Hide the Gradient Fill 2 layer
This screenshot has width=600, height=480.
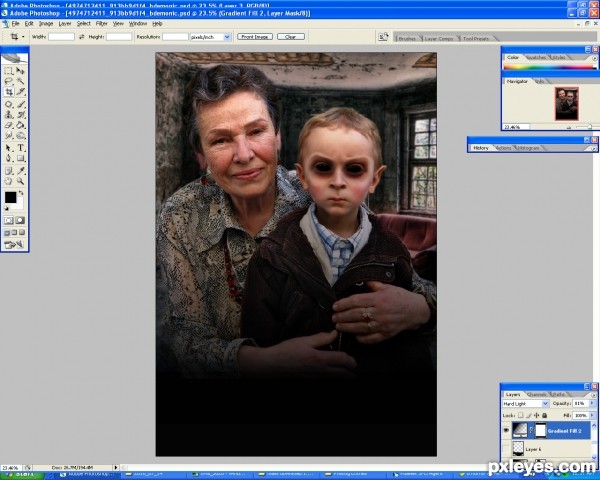click(506, 431)
